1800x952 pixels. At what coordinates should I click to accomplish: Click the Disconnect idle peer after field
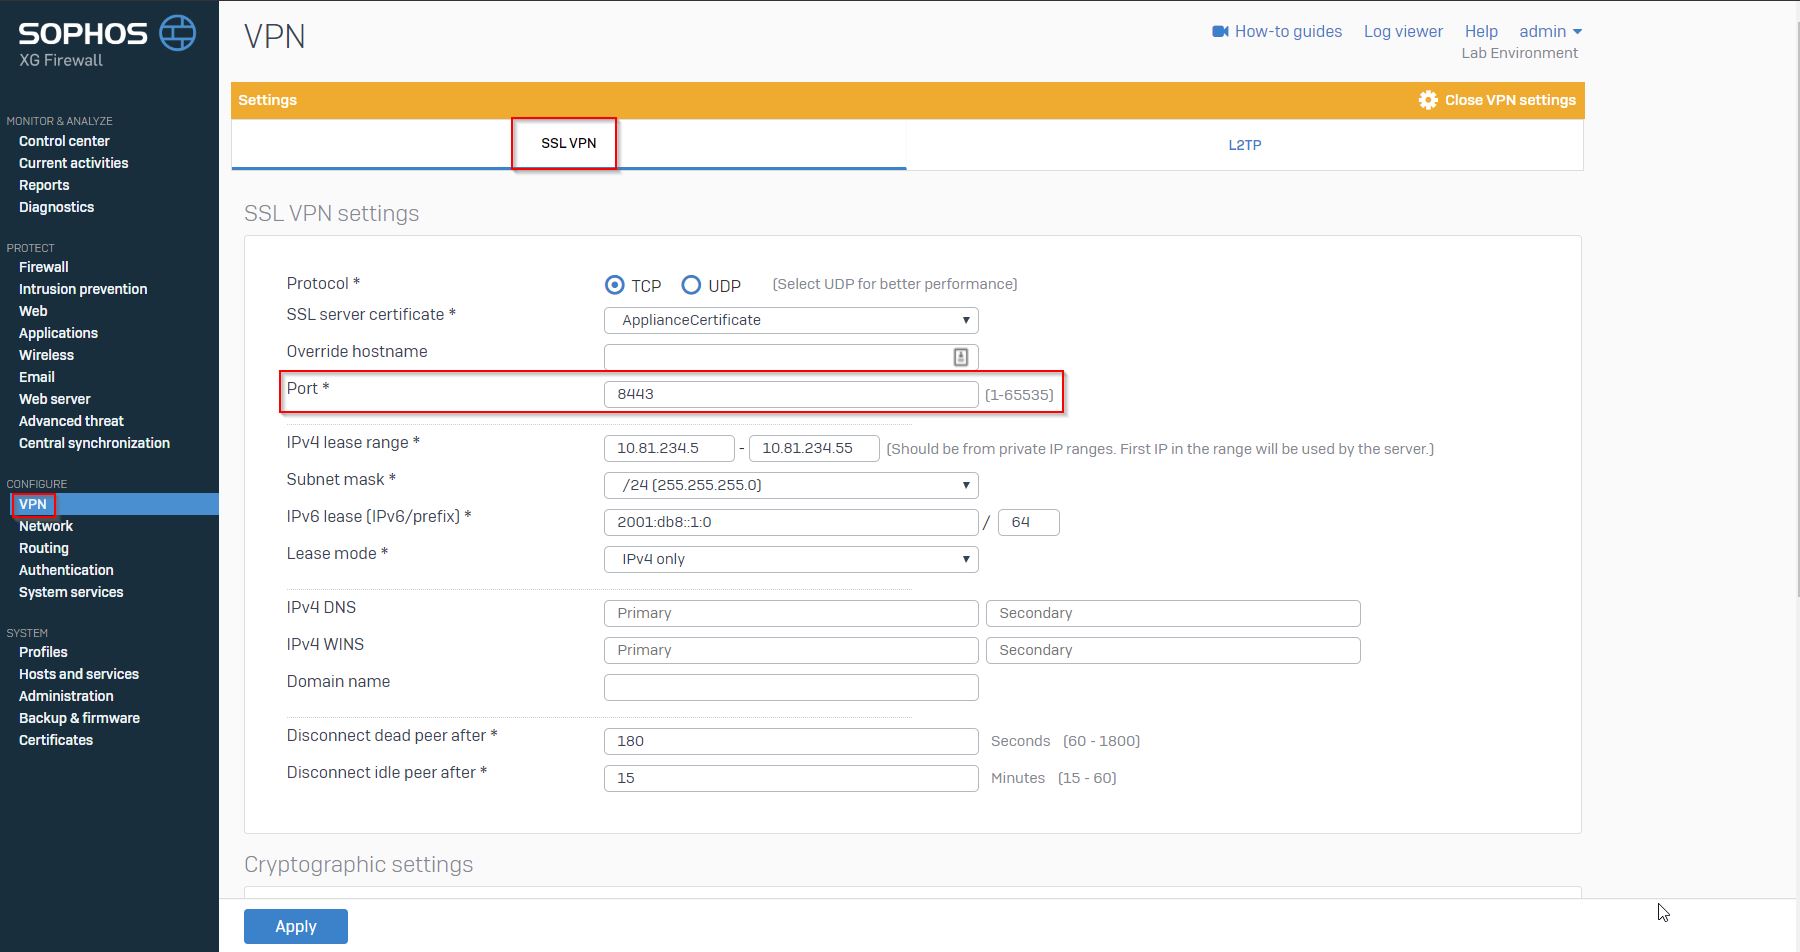[x=791, y=778]
